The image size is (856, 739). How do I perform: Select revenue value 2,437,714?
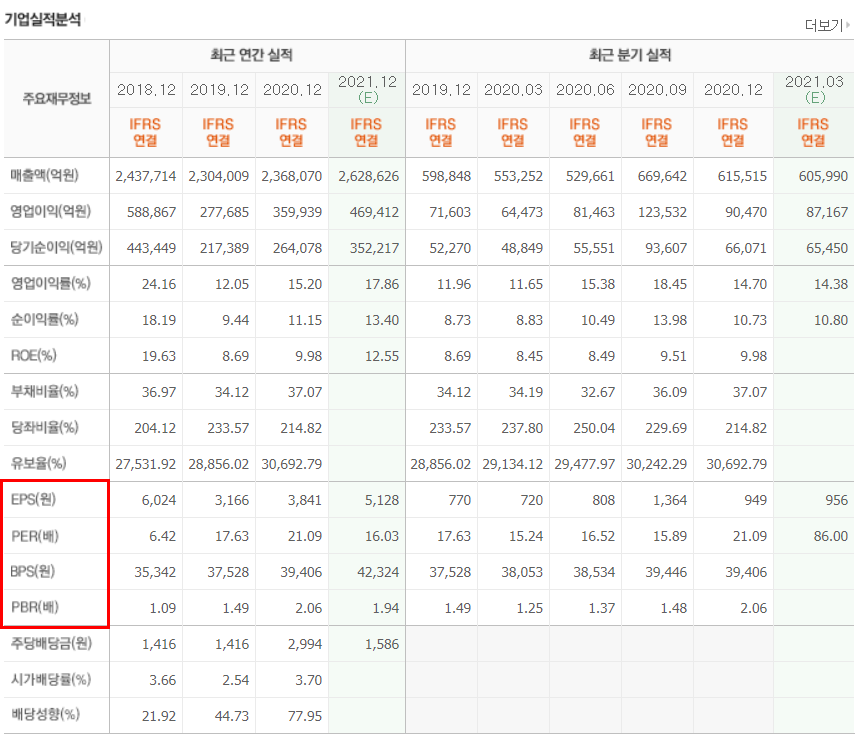click(x=146, y=176)
